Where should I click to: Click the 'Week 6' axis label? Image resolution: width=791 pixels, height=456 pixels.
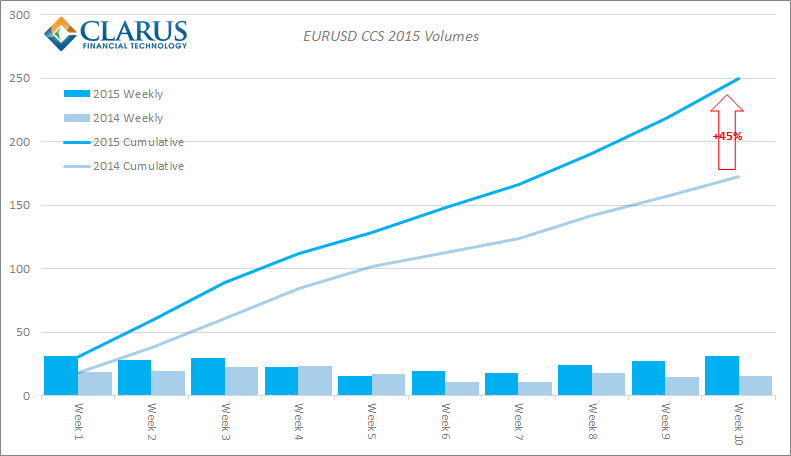445,421
